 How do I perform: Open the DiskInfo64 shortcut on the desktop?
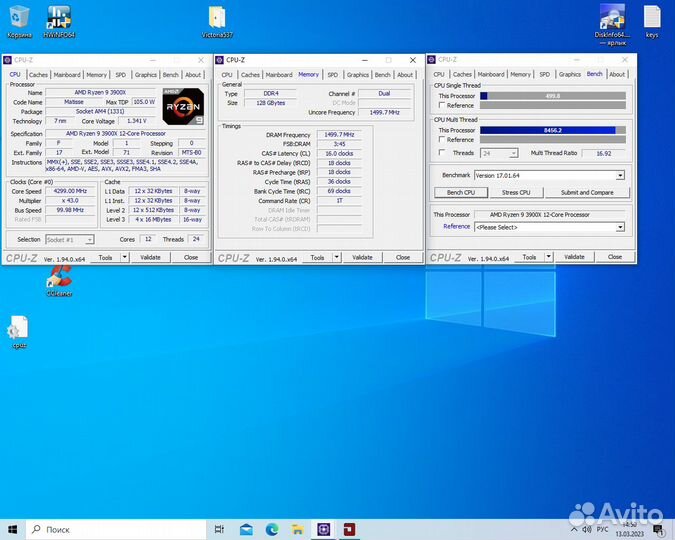tap(612, 24)
